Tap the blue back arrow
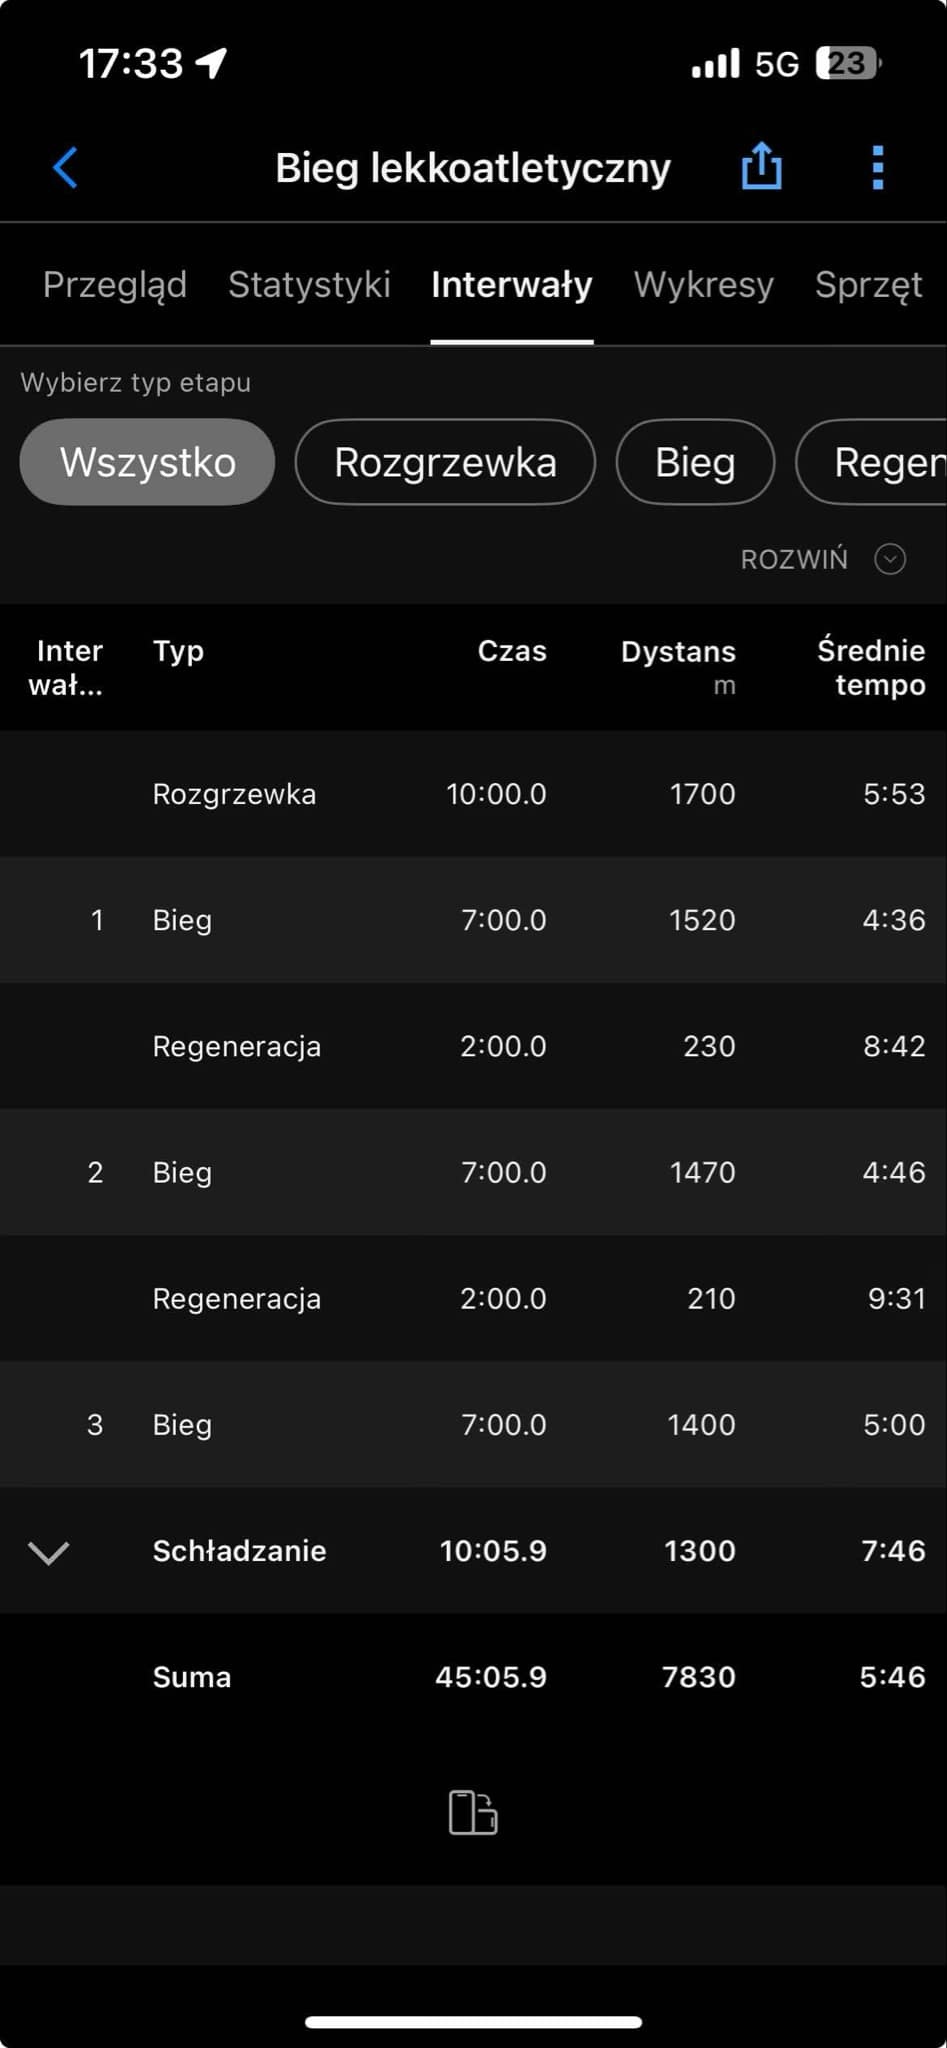This screenshot has height=2048, width=947. click(66, 167)
